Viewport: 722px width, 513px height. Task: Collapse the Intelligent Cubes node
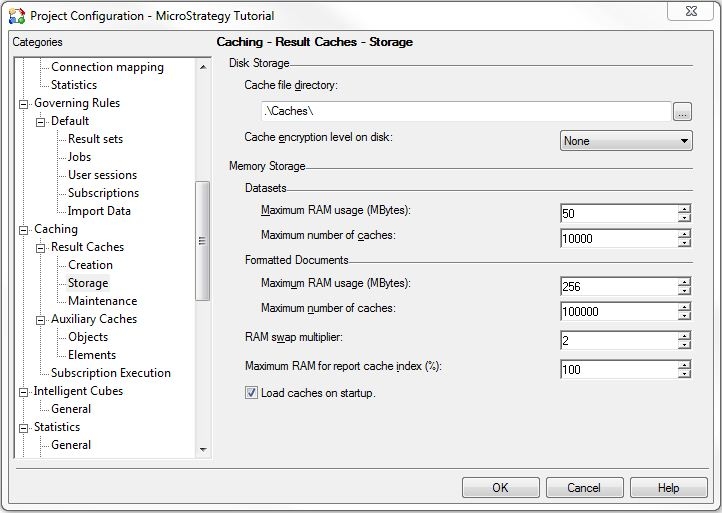coord(23,392)
